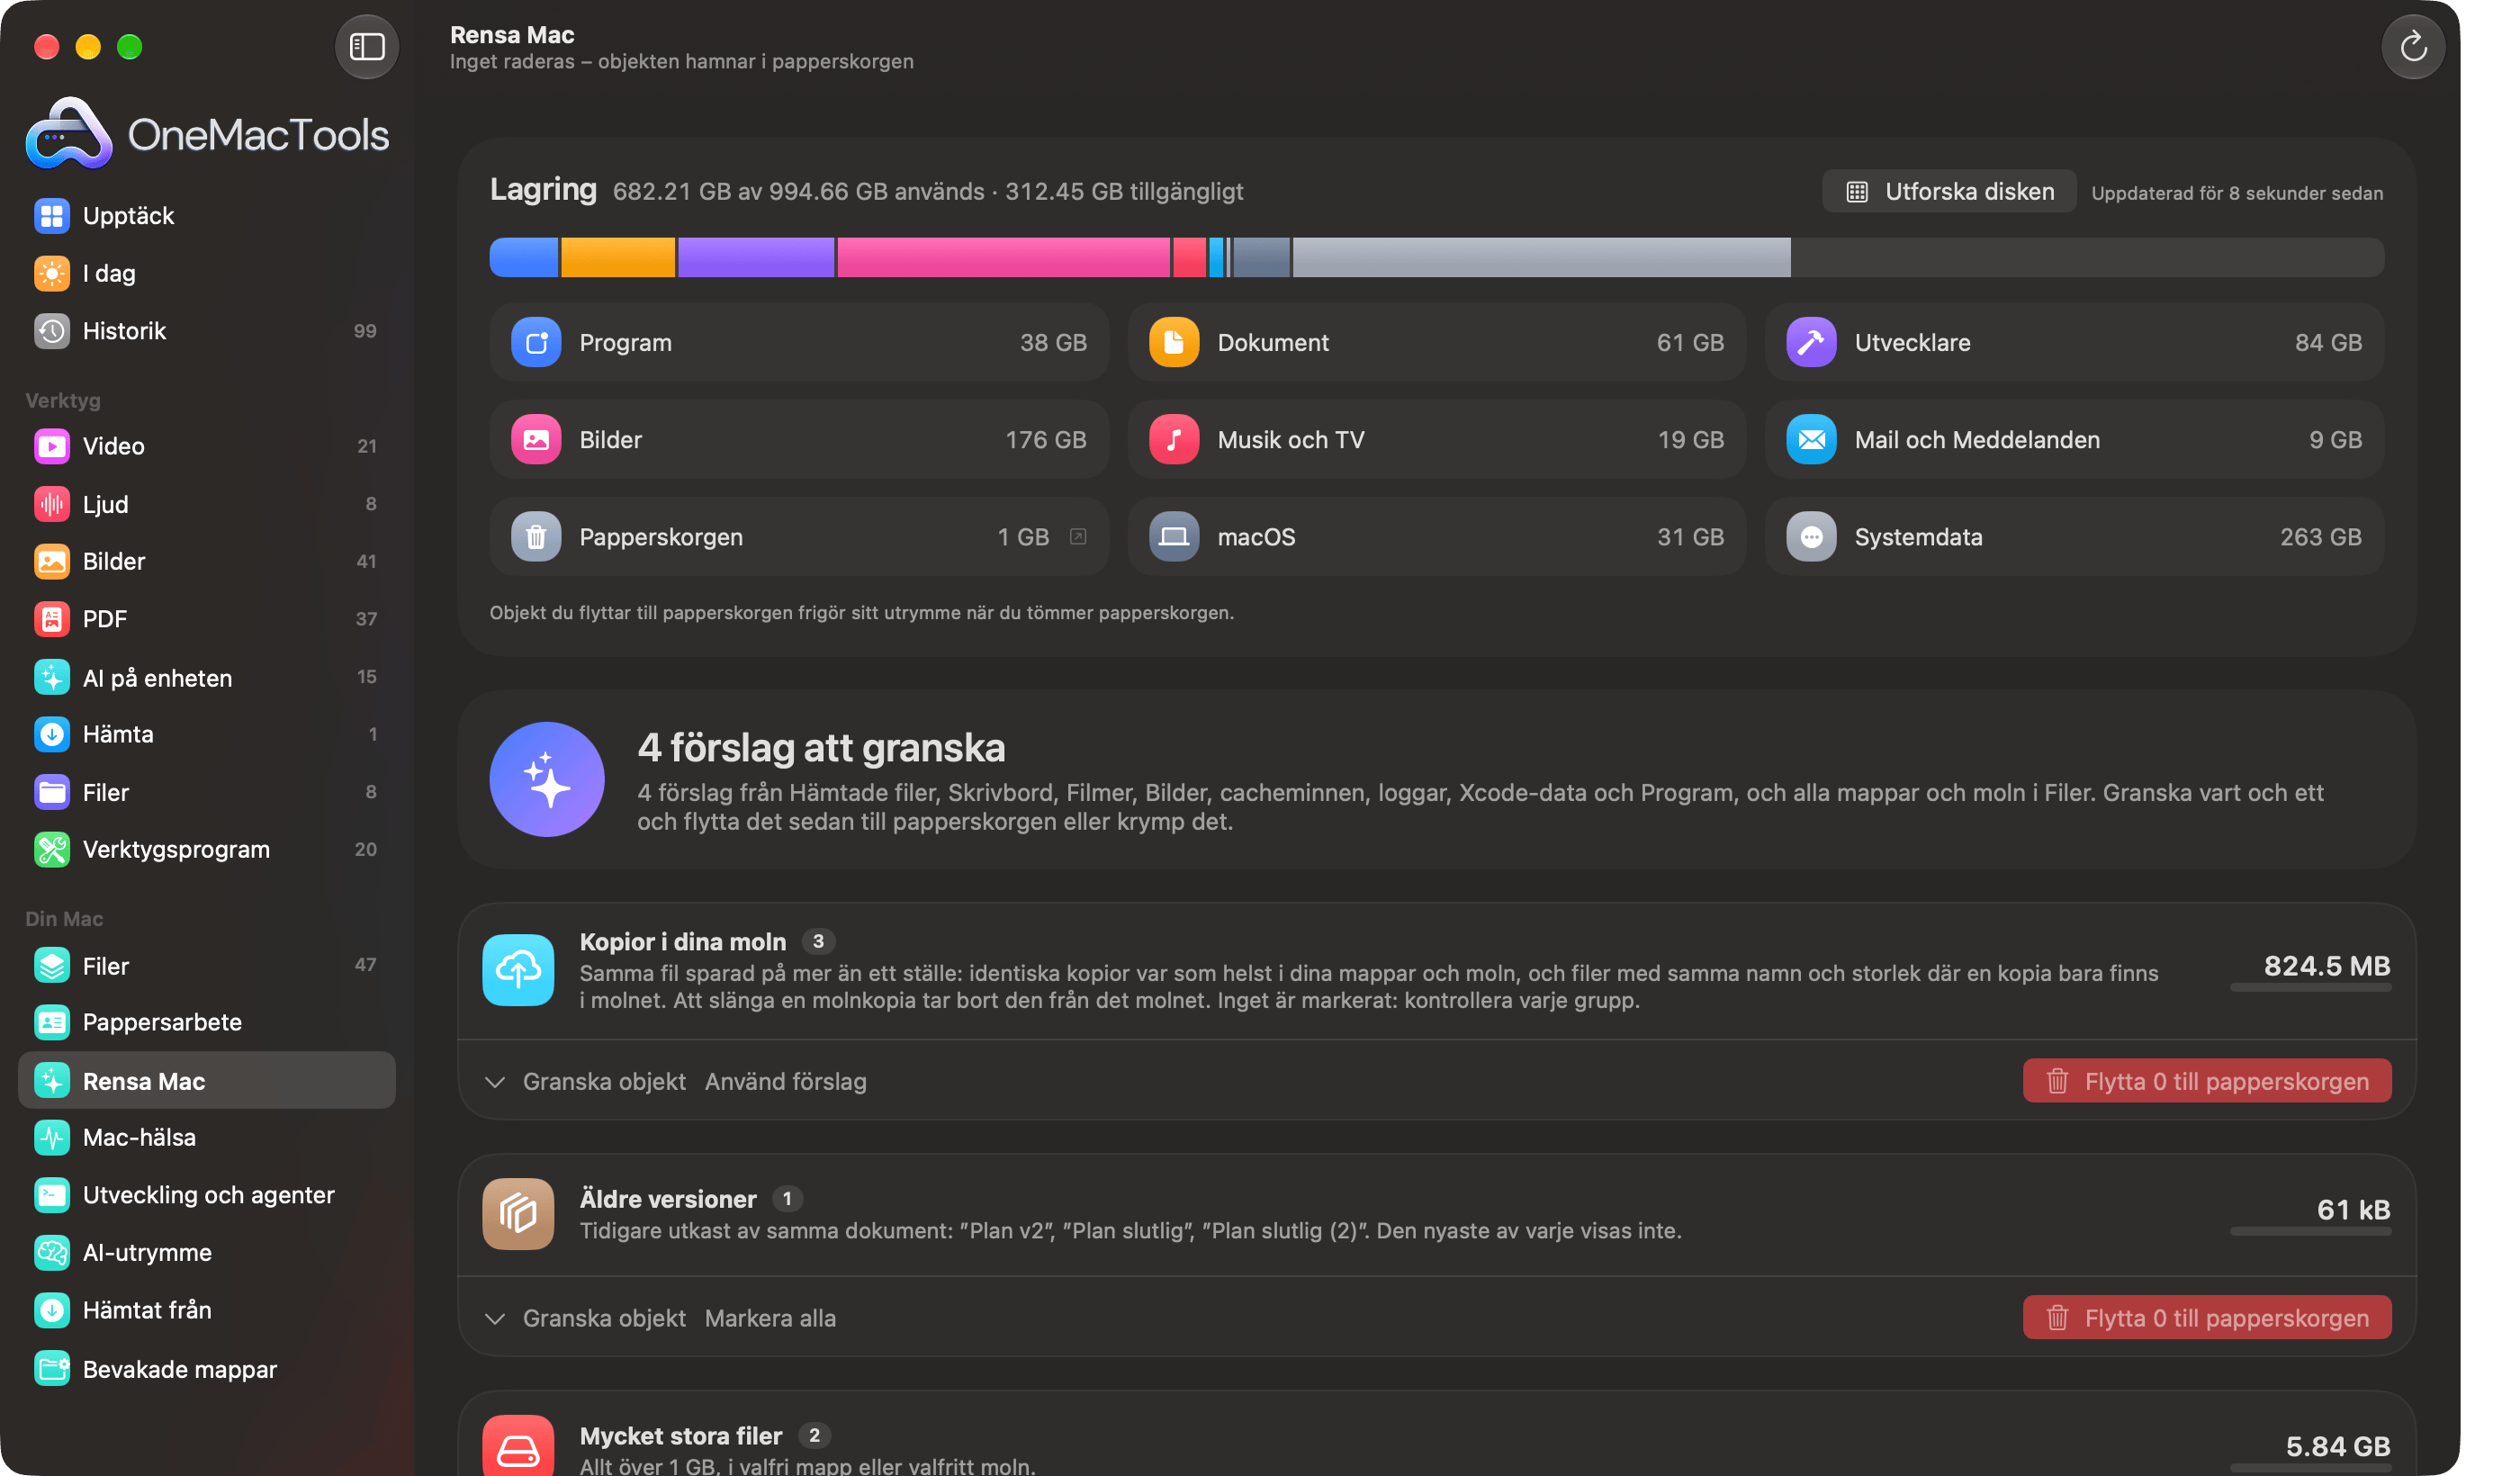2520x1476 pixels.
Task: Select the Ljud tool
Action: tap(206, 503)
